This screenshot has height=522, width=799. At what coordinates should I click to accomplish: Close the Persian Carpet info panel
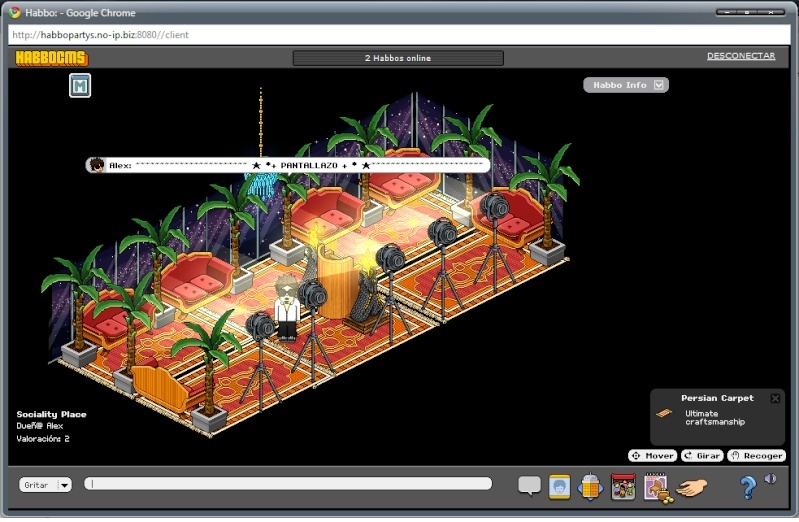pyautogui.click(x=775, y=399)
